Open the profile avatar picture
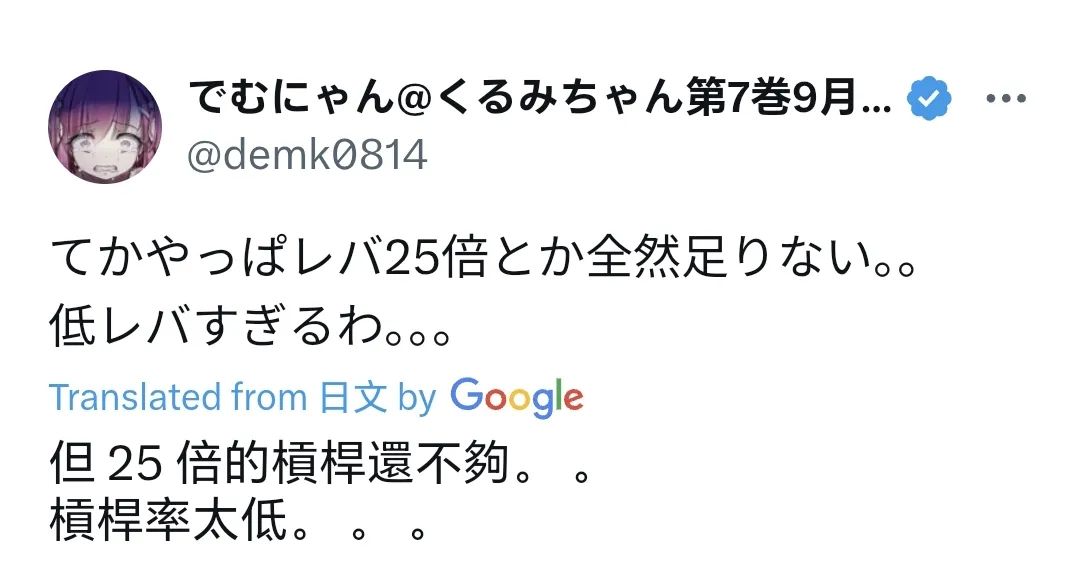 103,127
